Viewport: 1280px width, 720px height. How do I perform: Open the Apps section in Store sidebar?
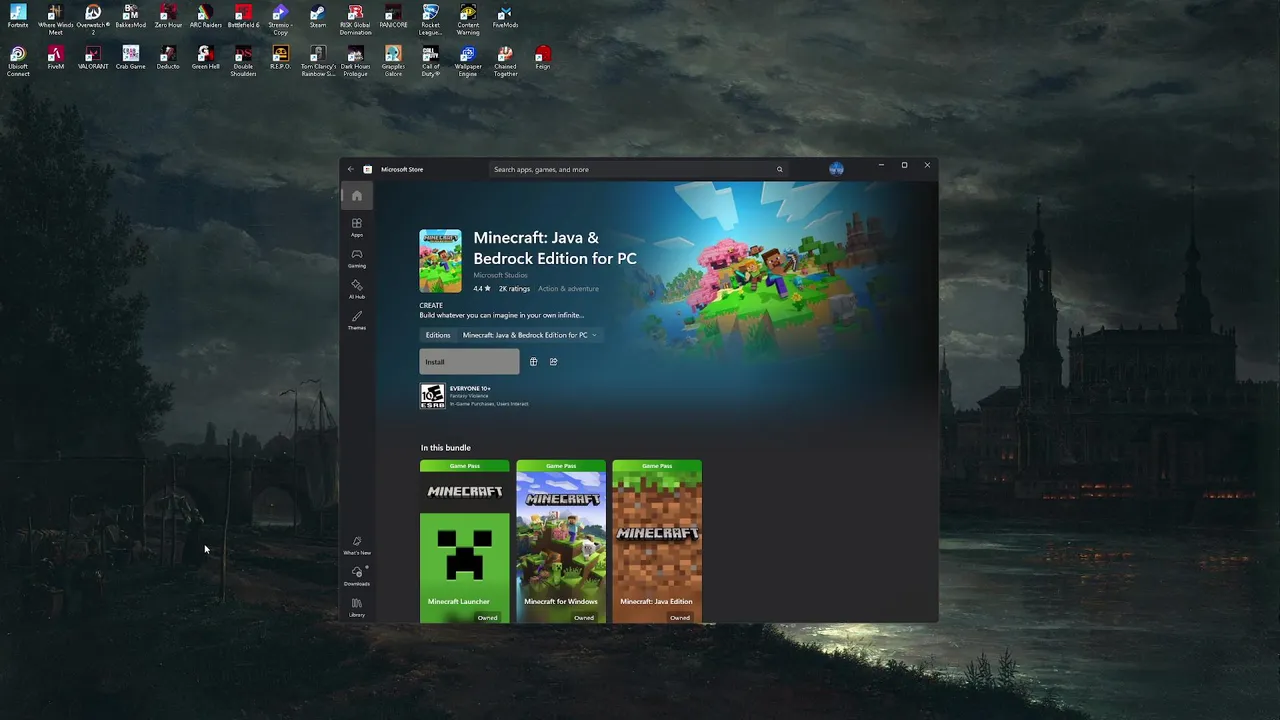tap(356, 227)
